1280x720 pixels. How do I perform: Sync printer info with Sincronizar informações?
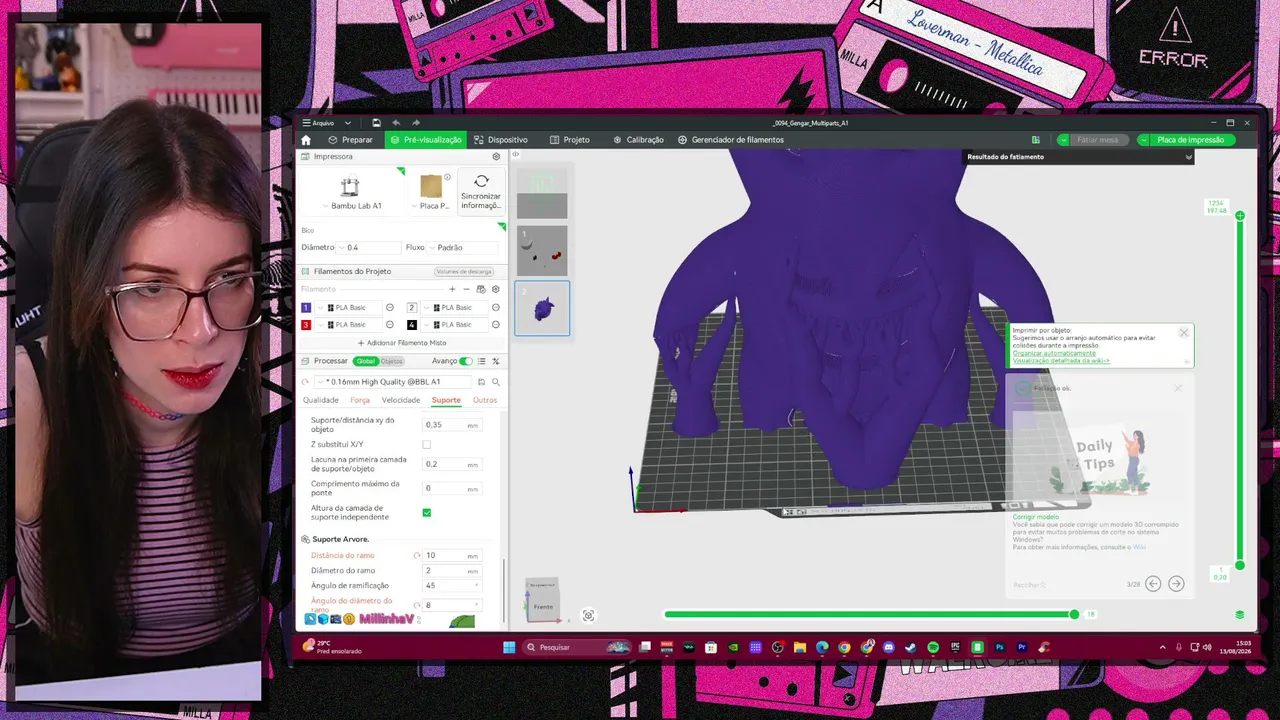(481, 191)
